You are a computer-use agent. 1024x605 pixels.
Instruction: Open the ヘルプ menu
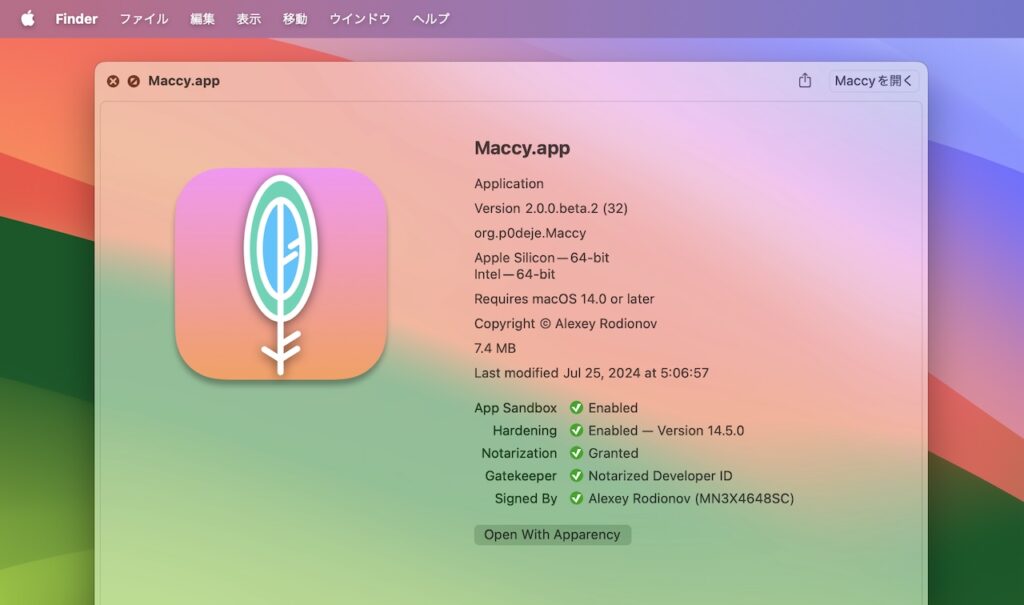pos(429,18)
